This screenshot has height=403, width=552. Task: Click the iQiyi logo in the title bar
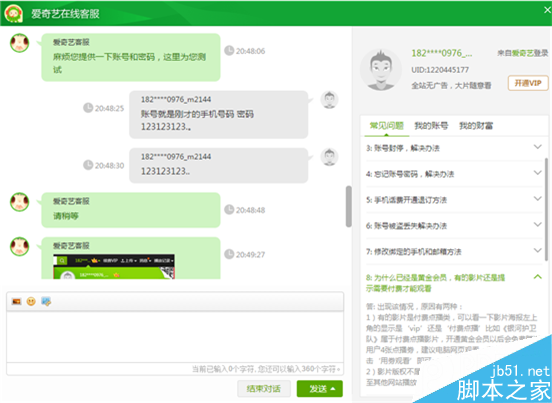(13, 14)
